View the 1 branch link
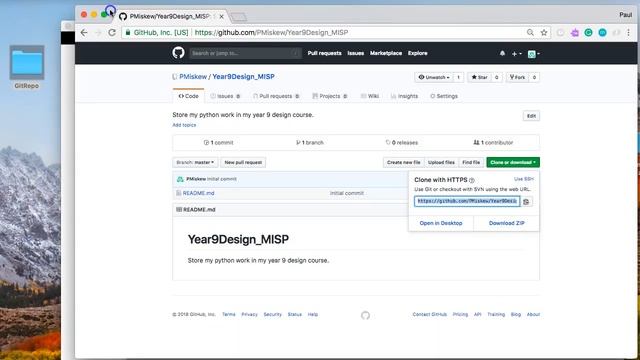Screen dimensions: 640x360 click(310, 143)
